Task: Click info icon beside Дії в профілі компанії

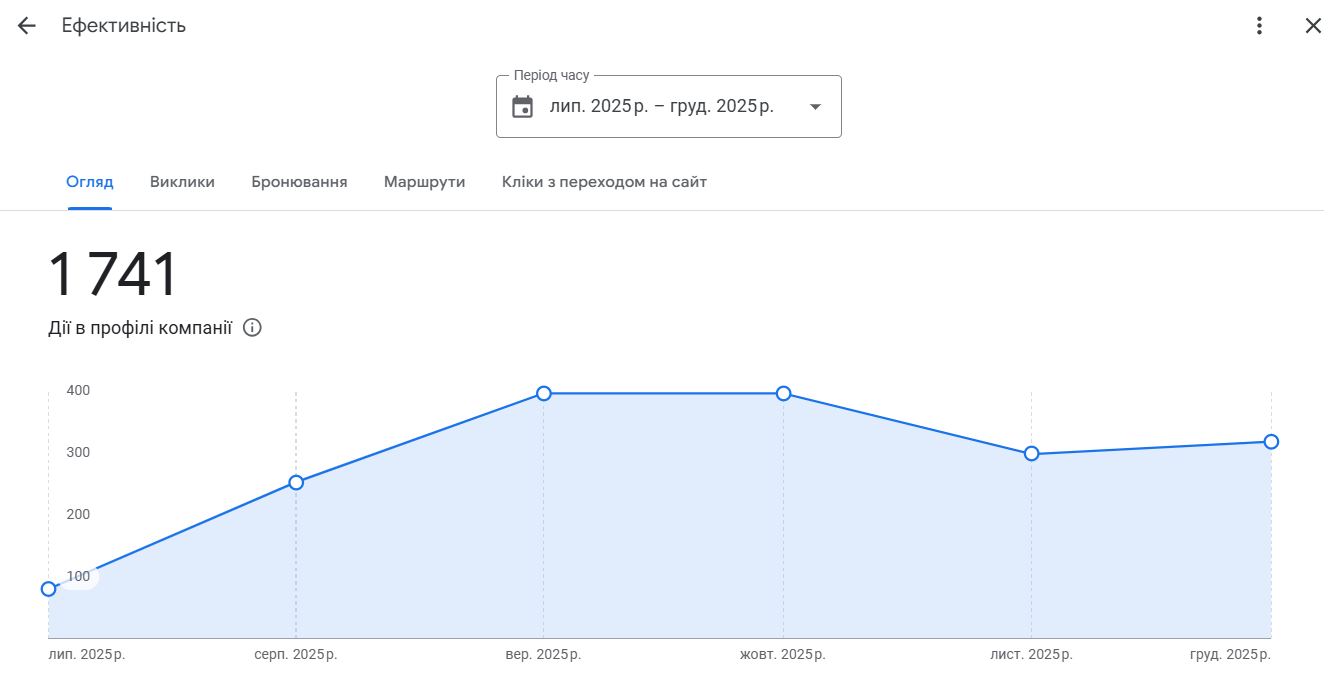Action: (252, 328)
